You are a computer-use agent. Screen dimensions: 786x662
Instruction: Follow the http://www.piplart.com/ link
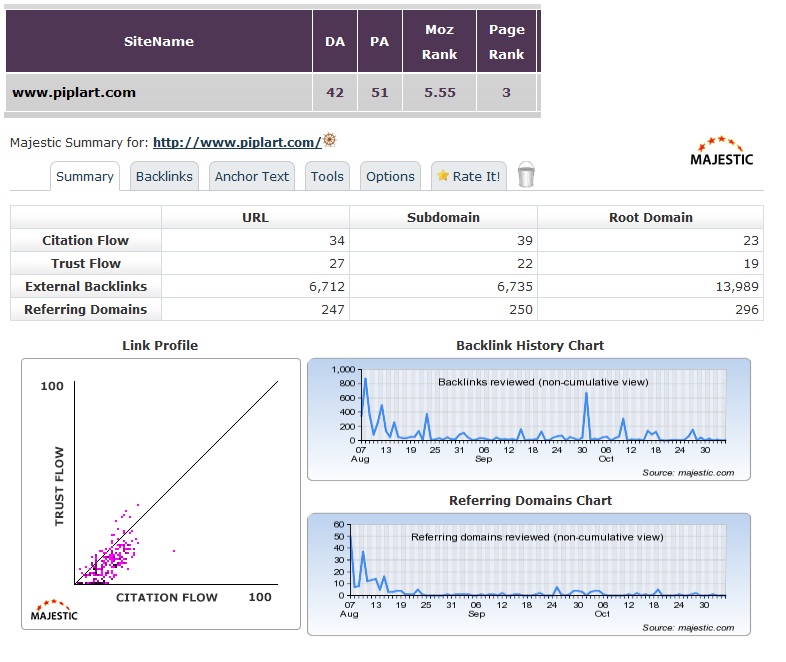point(237,142)
